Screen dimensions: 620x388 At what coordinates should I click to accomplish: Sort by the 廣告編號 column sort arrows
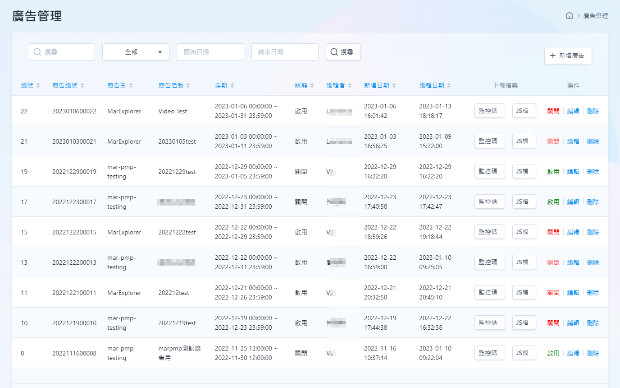pos(82,85)
